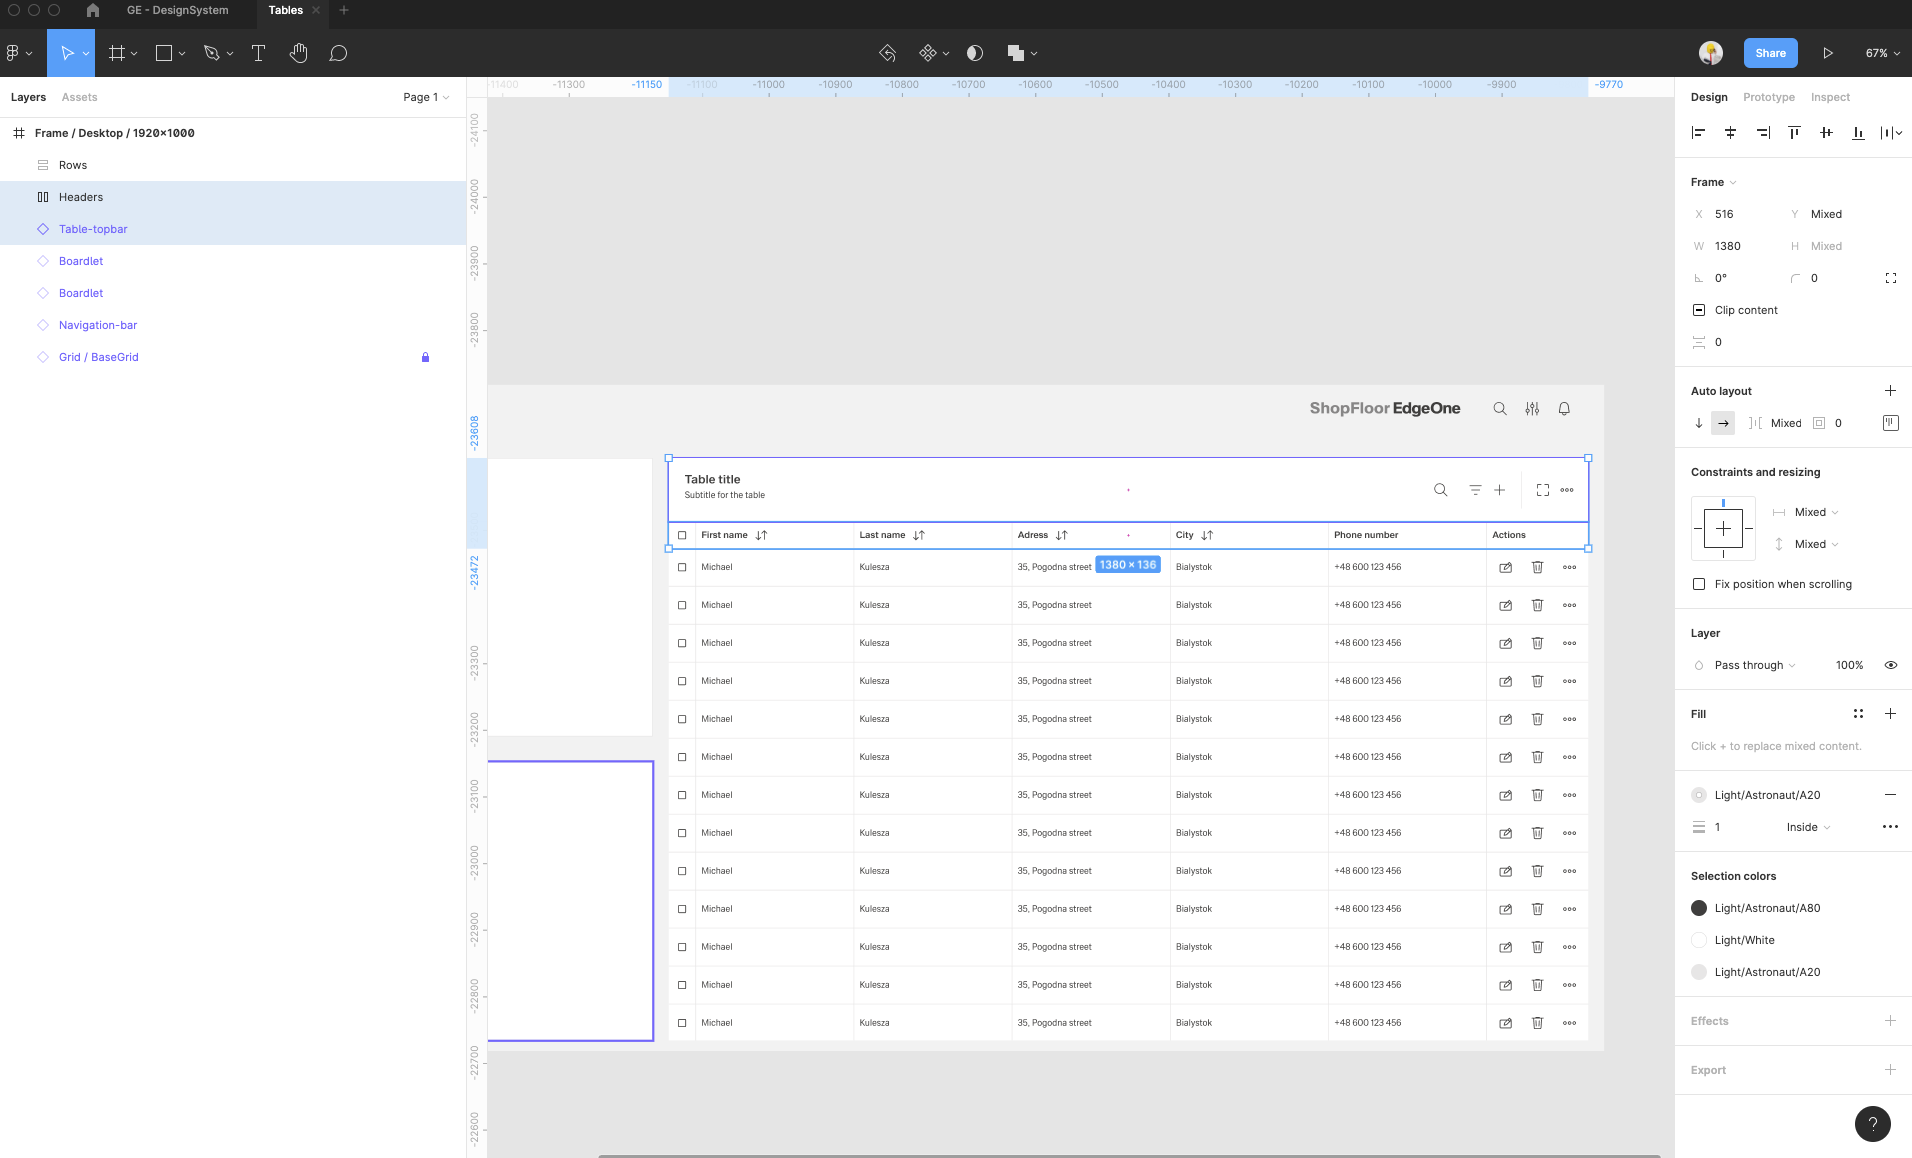Viewport: 1912px width, 1158px height.
Task: Switch to the Prototype tab
Action: [1768, 97]
